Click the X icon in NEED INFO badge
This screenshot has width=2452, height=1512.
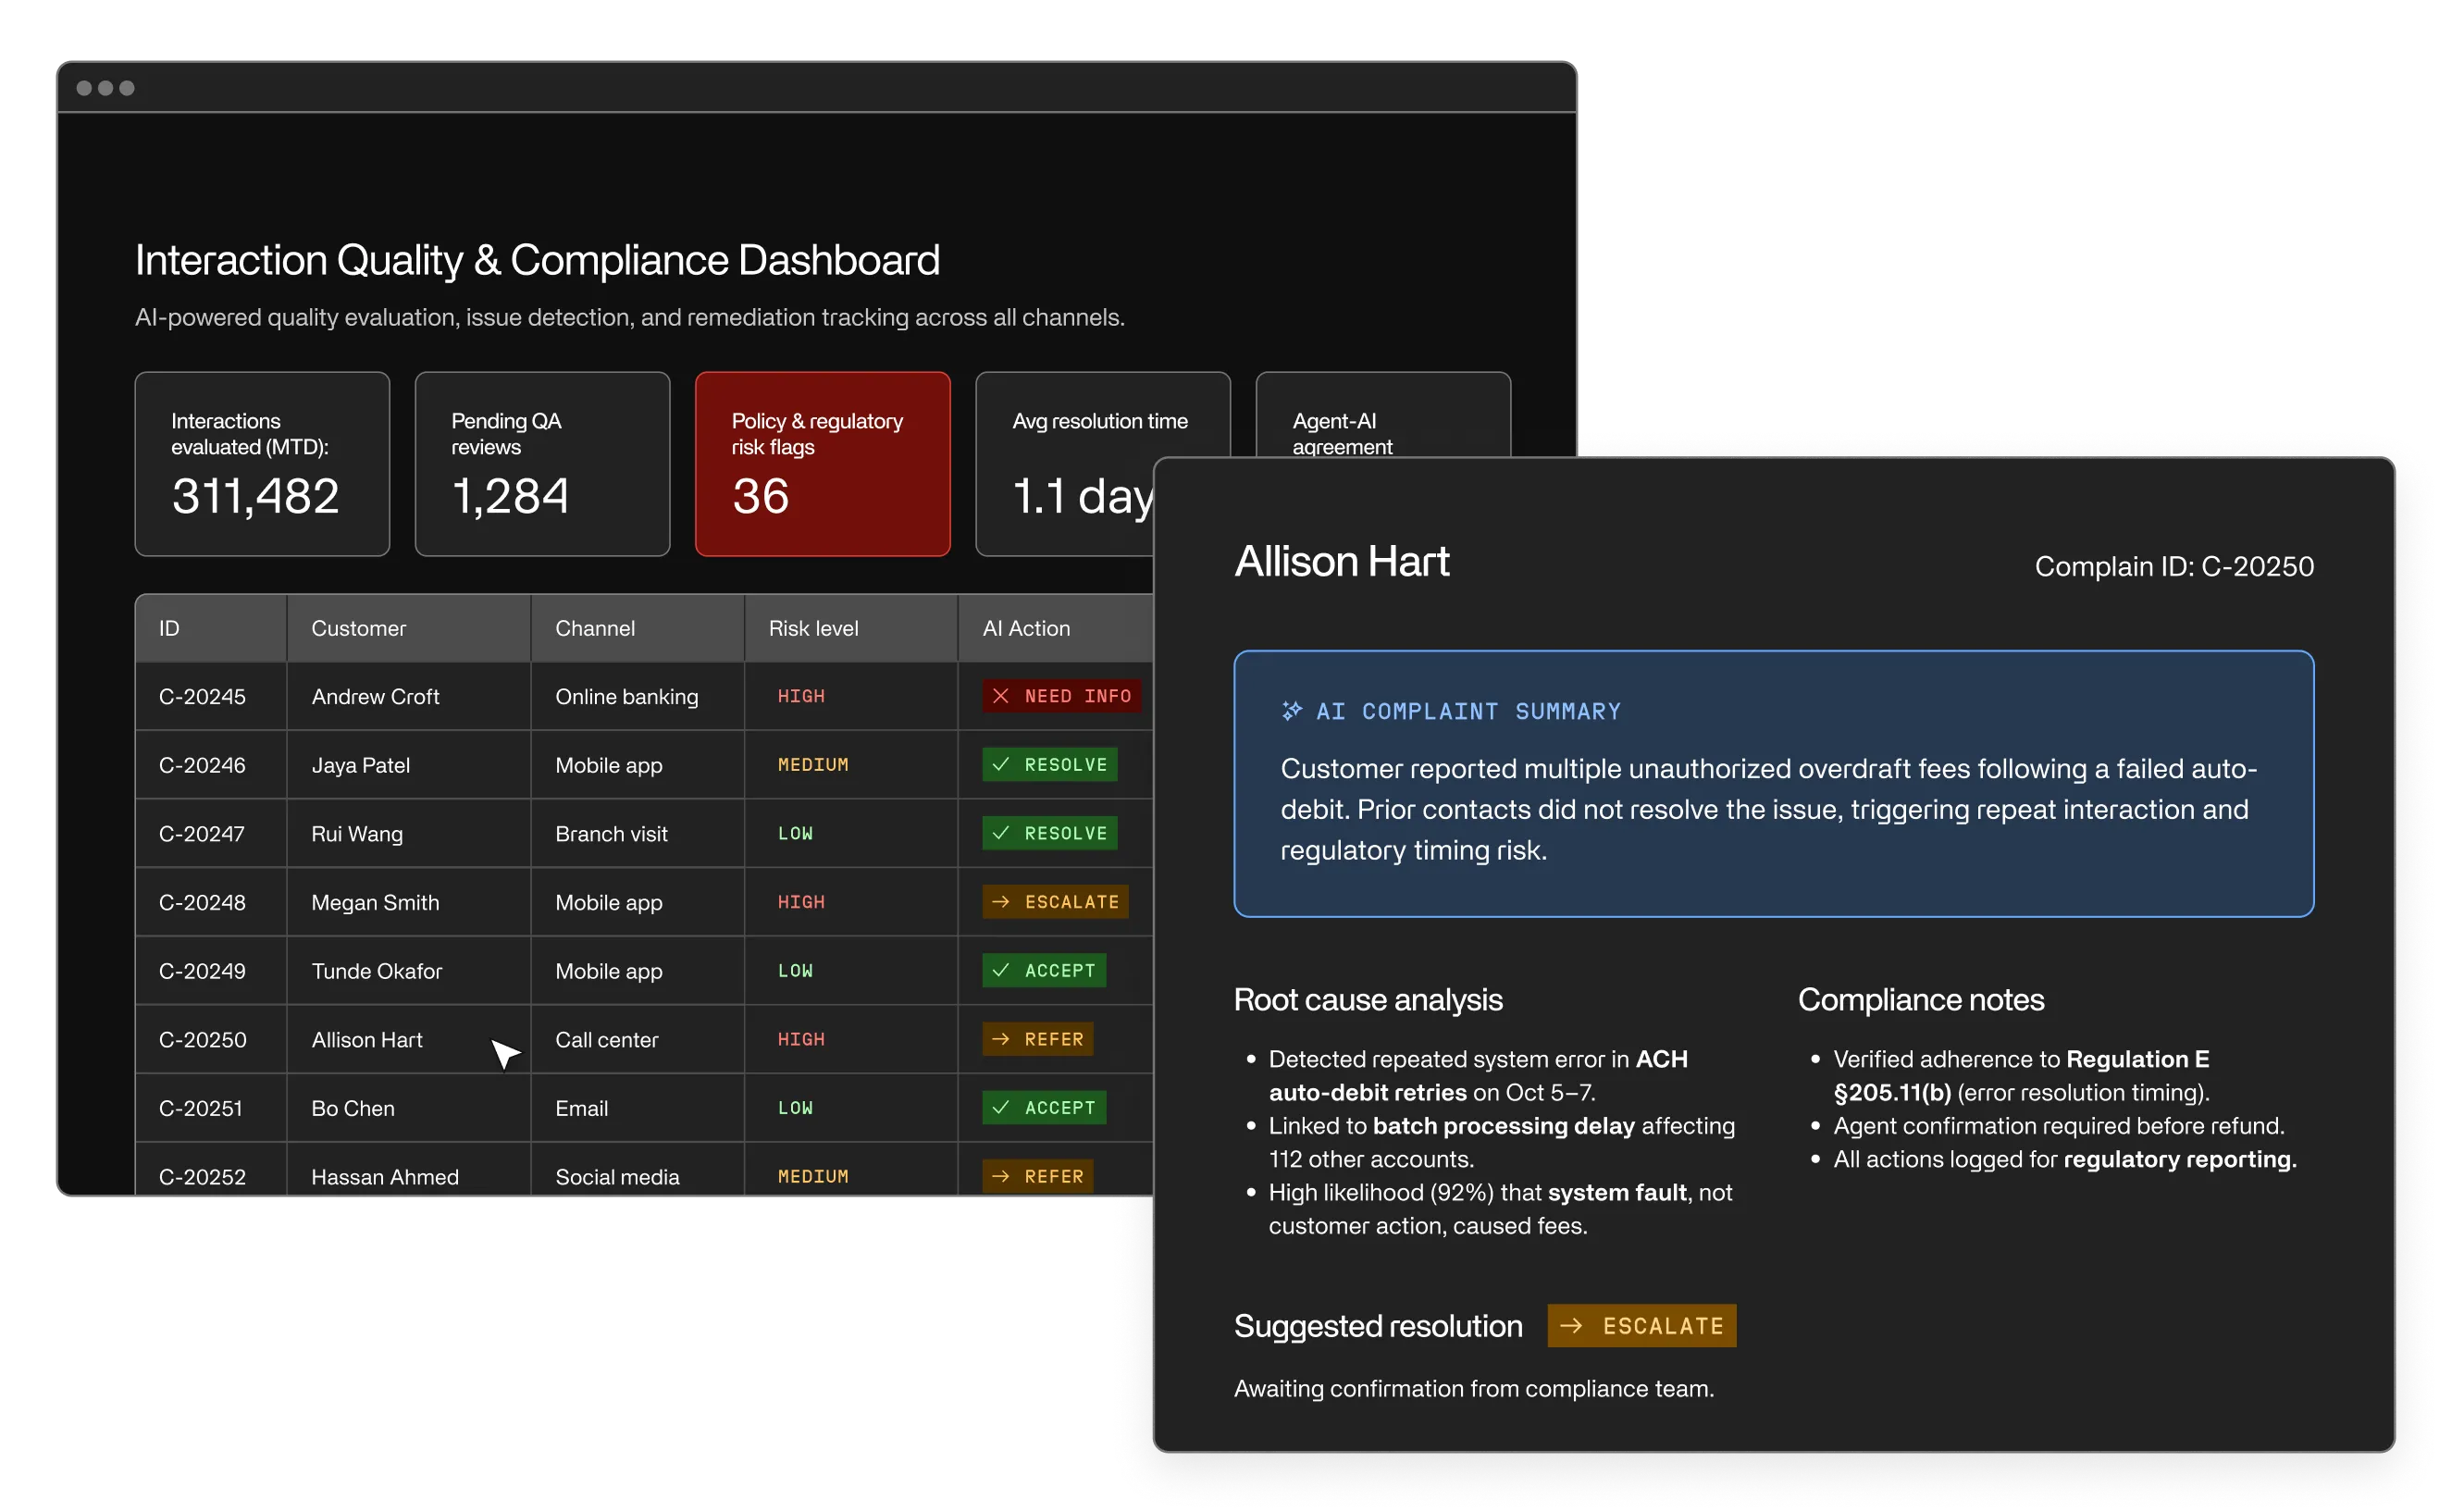coord(1000,696)
